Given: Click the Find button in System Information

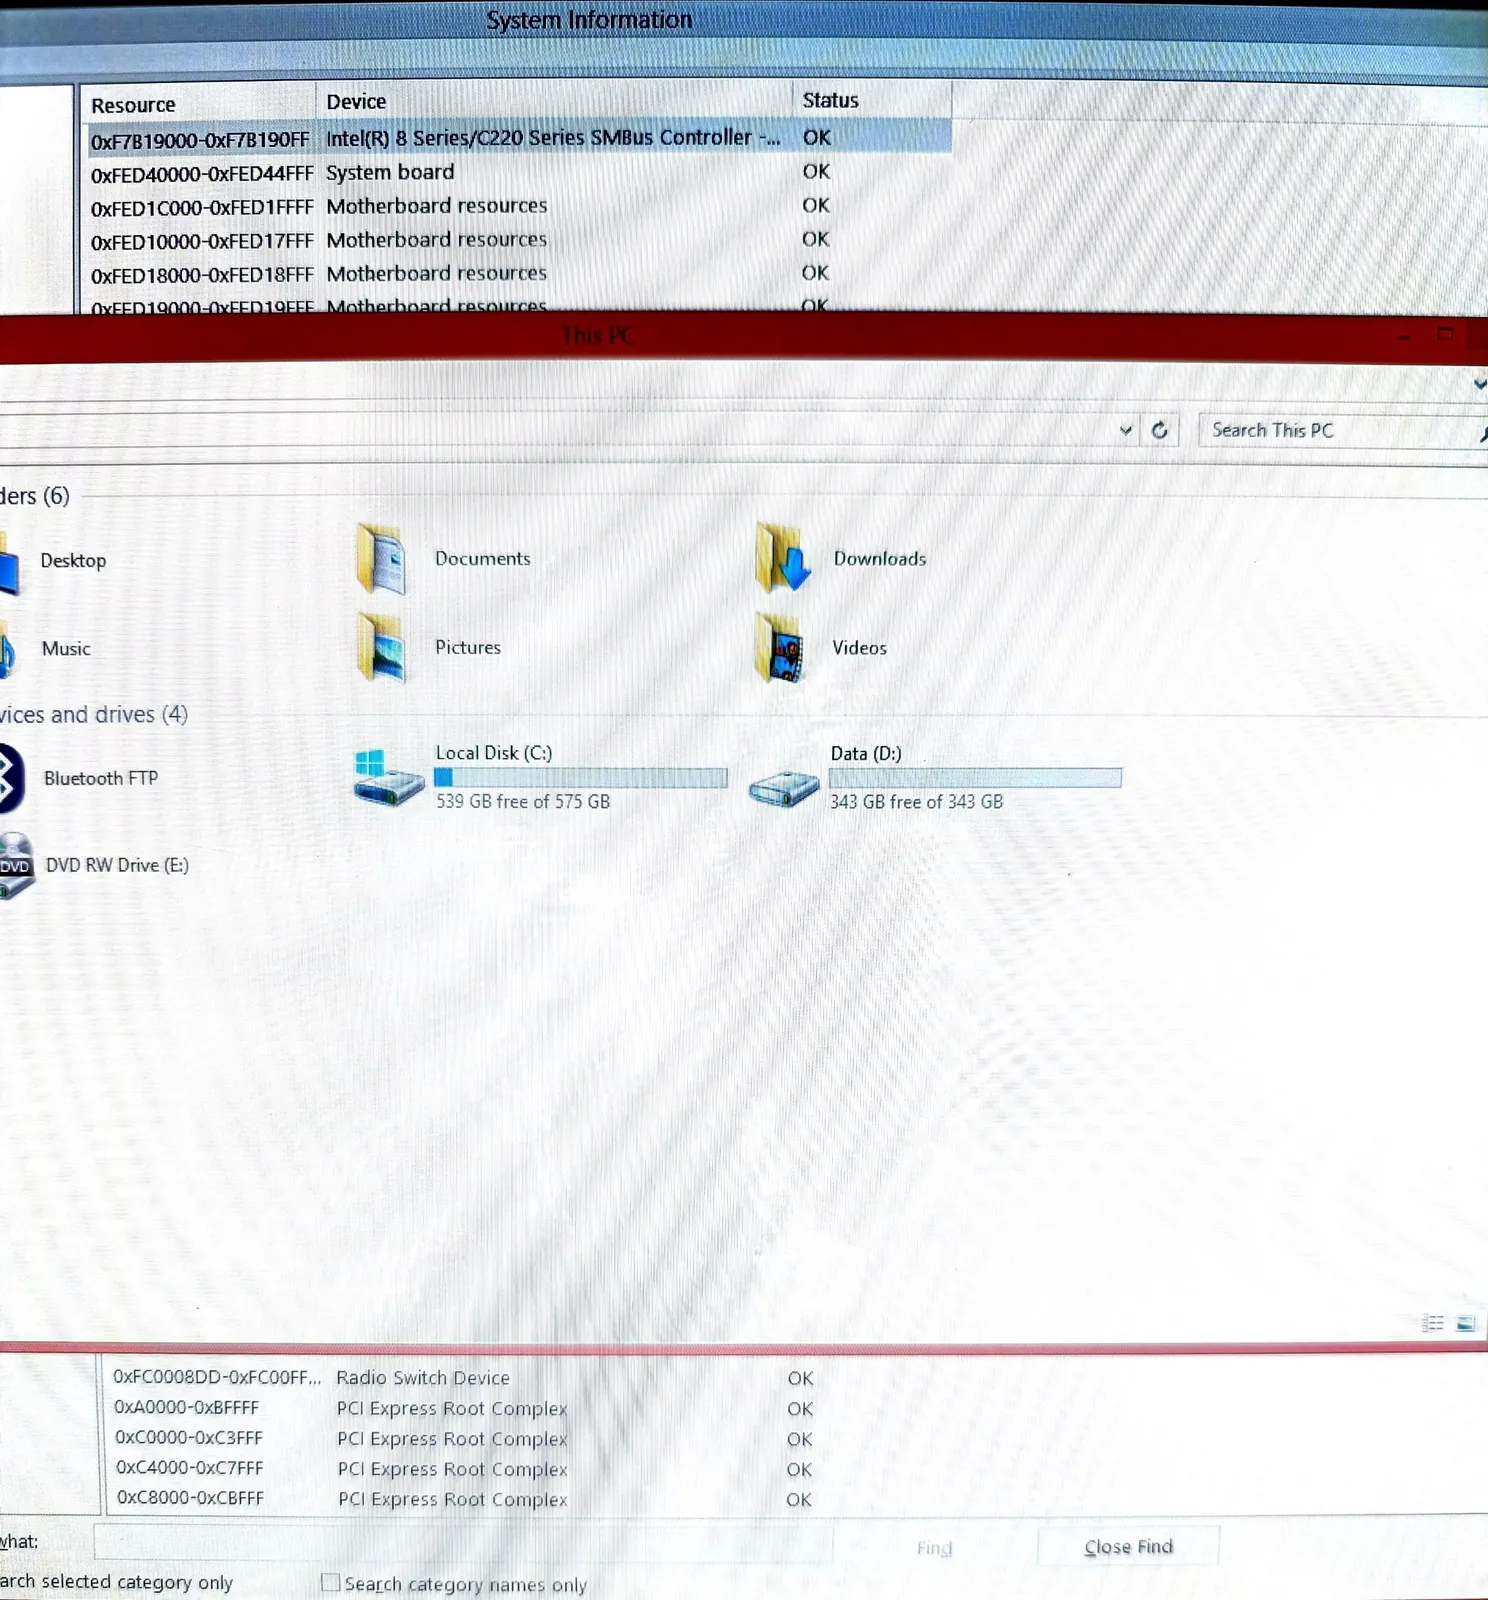Looking at the screenshot, I should (934, 1548).
